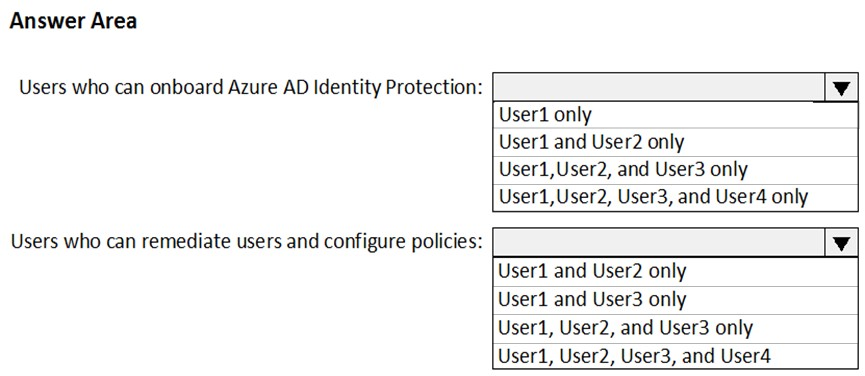Viewport: 865px width, 376px height.
Task: Click the 'Azure AD Identity Protection' text
Action: 355,87
